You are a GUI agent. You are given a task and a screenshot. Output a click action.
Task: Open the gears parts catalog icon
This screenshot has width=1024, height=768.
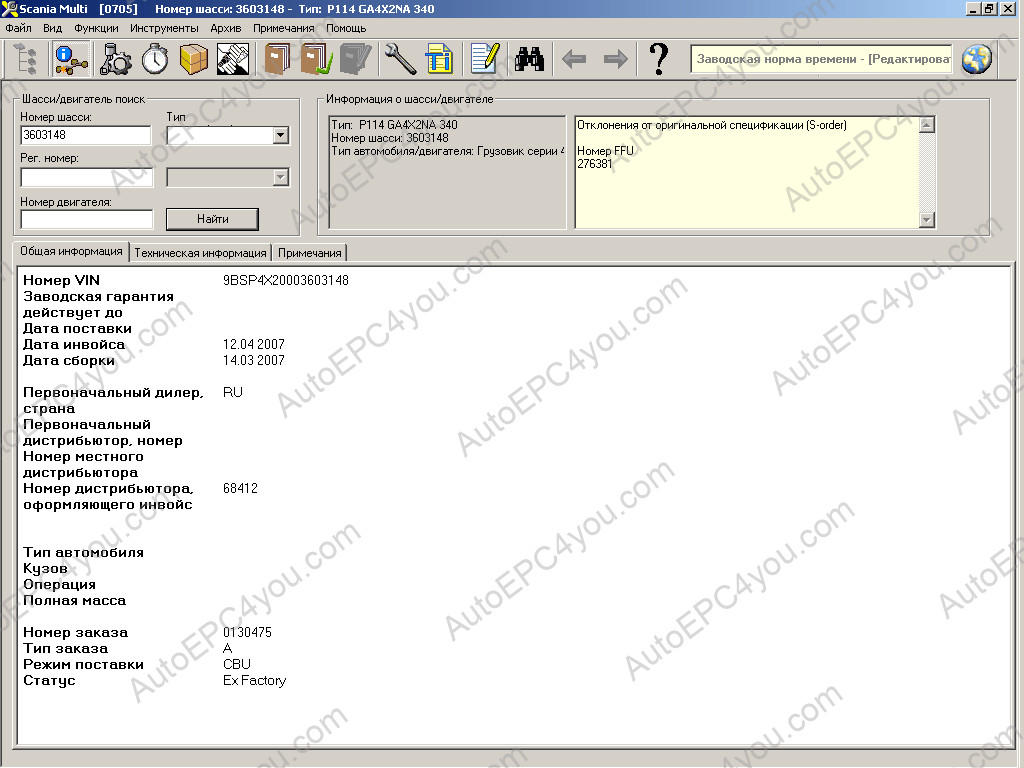[116, 59]
